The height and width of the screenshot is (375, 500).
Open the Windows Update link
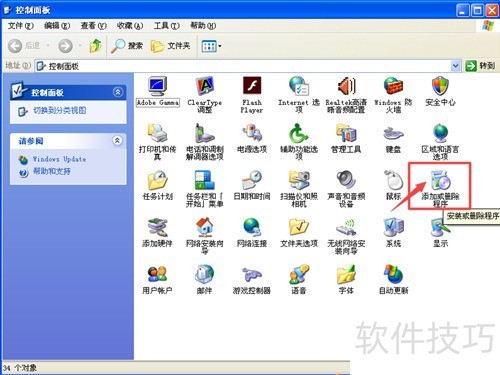click(x=59, y=159)
